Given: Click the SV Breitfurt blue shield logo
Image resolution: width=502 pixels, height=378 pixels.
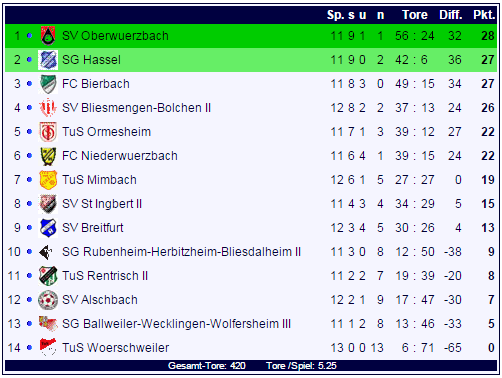Looking at the screenshot, I should (x=48, y=228).
